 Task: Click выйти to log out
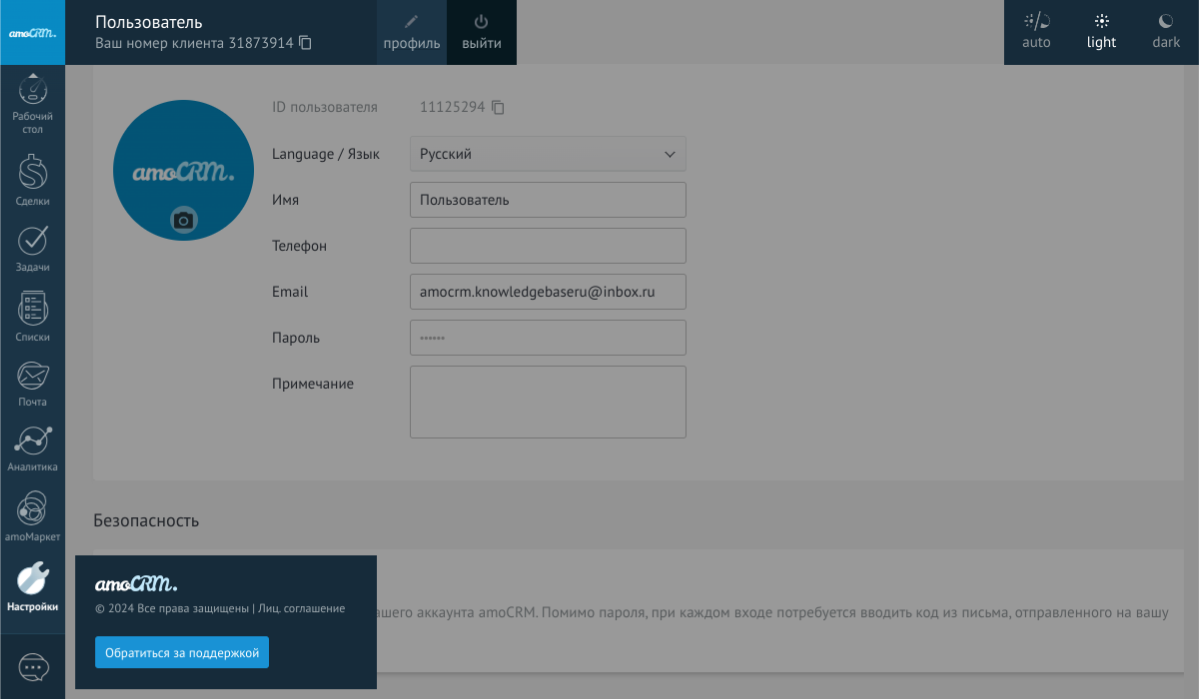click(481, 32)
